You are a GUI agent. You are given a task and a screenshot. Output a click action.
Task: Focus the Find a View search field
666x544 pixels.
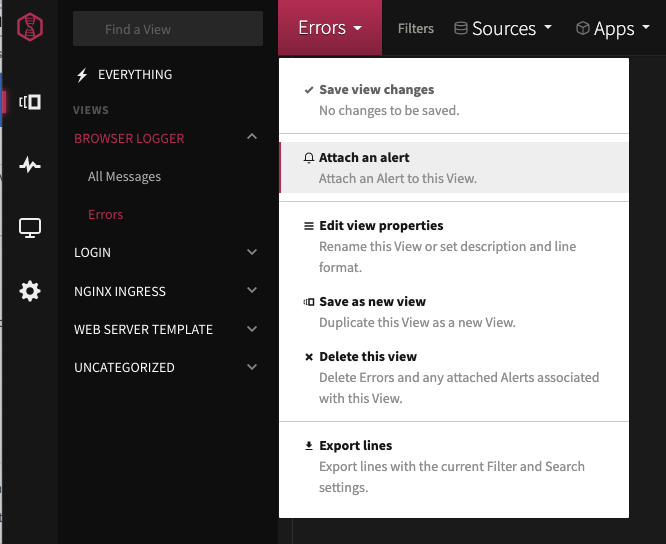click(168, 29)
